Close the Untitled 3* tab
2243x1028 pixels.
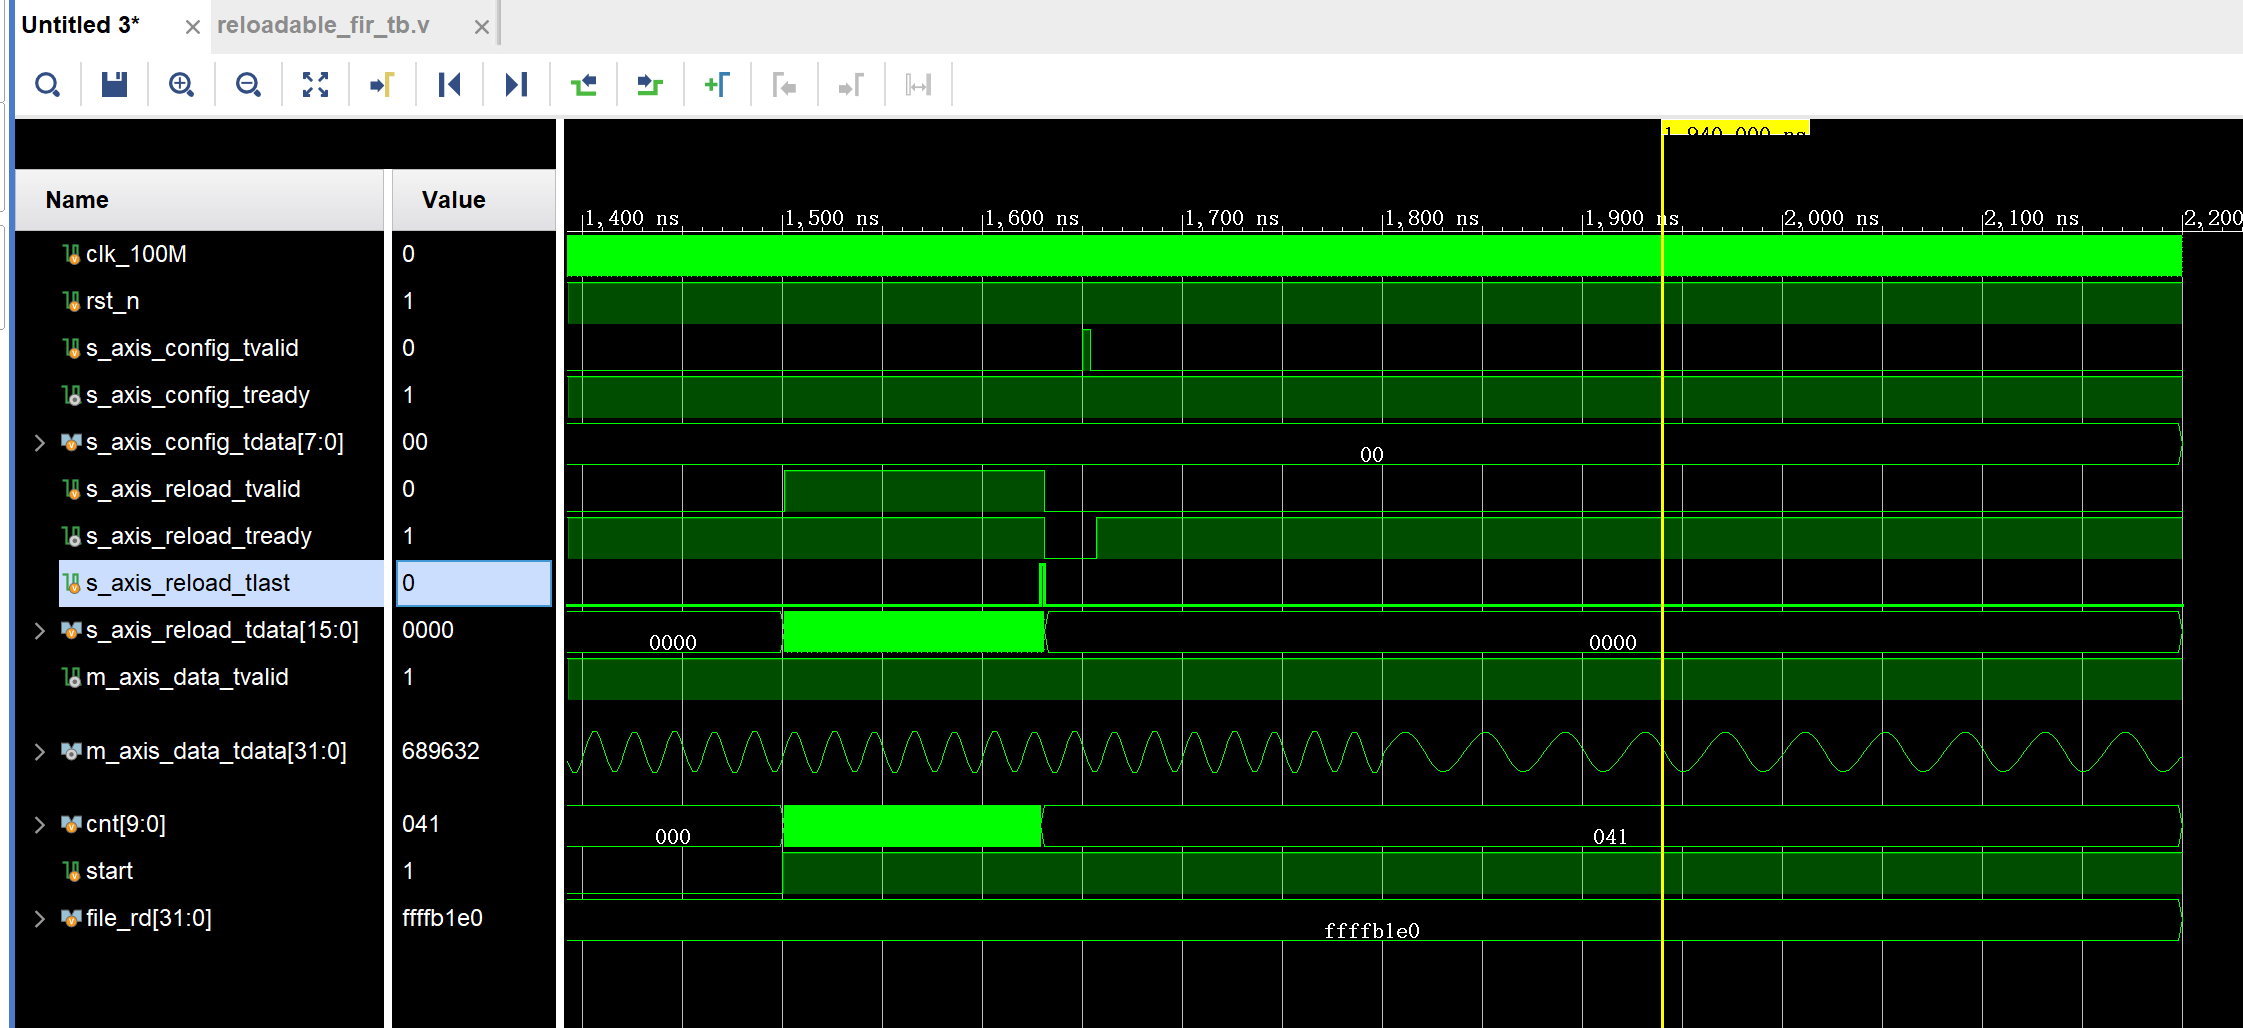click(x=193, y=27)
